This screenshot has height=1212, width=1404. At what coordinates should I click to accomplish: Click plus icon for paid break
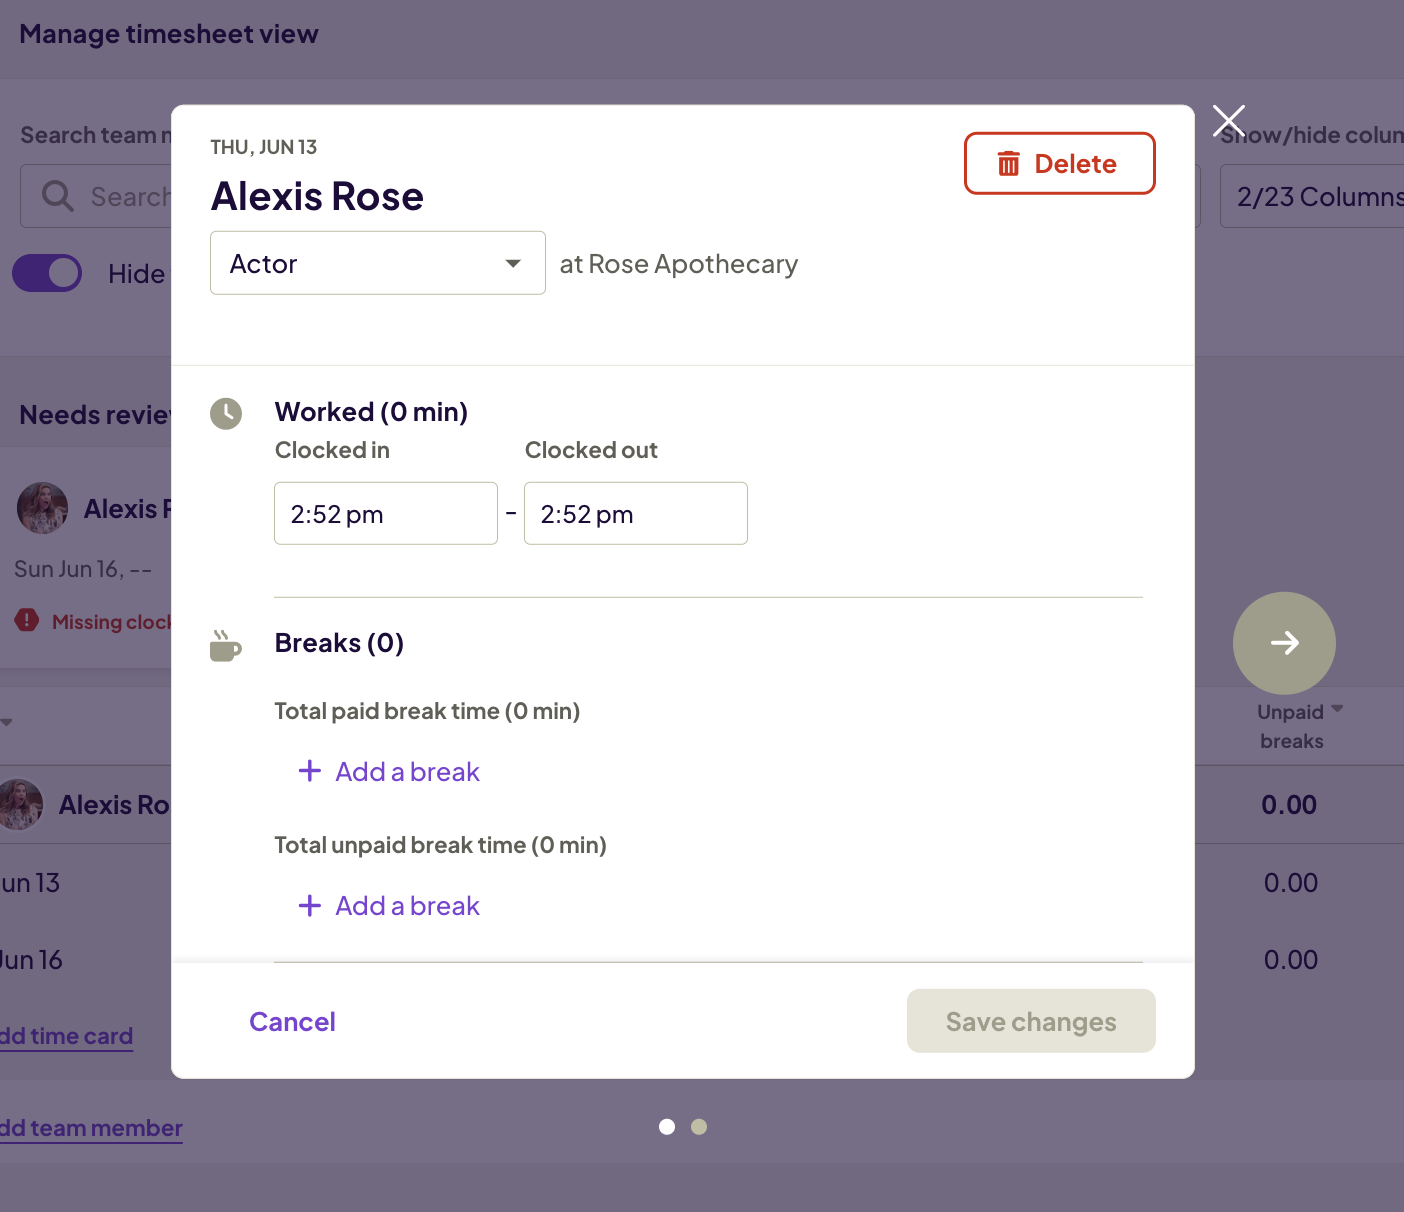point(310,771)
